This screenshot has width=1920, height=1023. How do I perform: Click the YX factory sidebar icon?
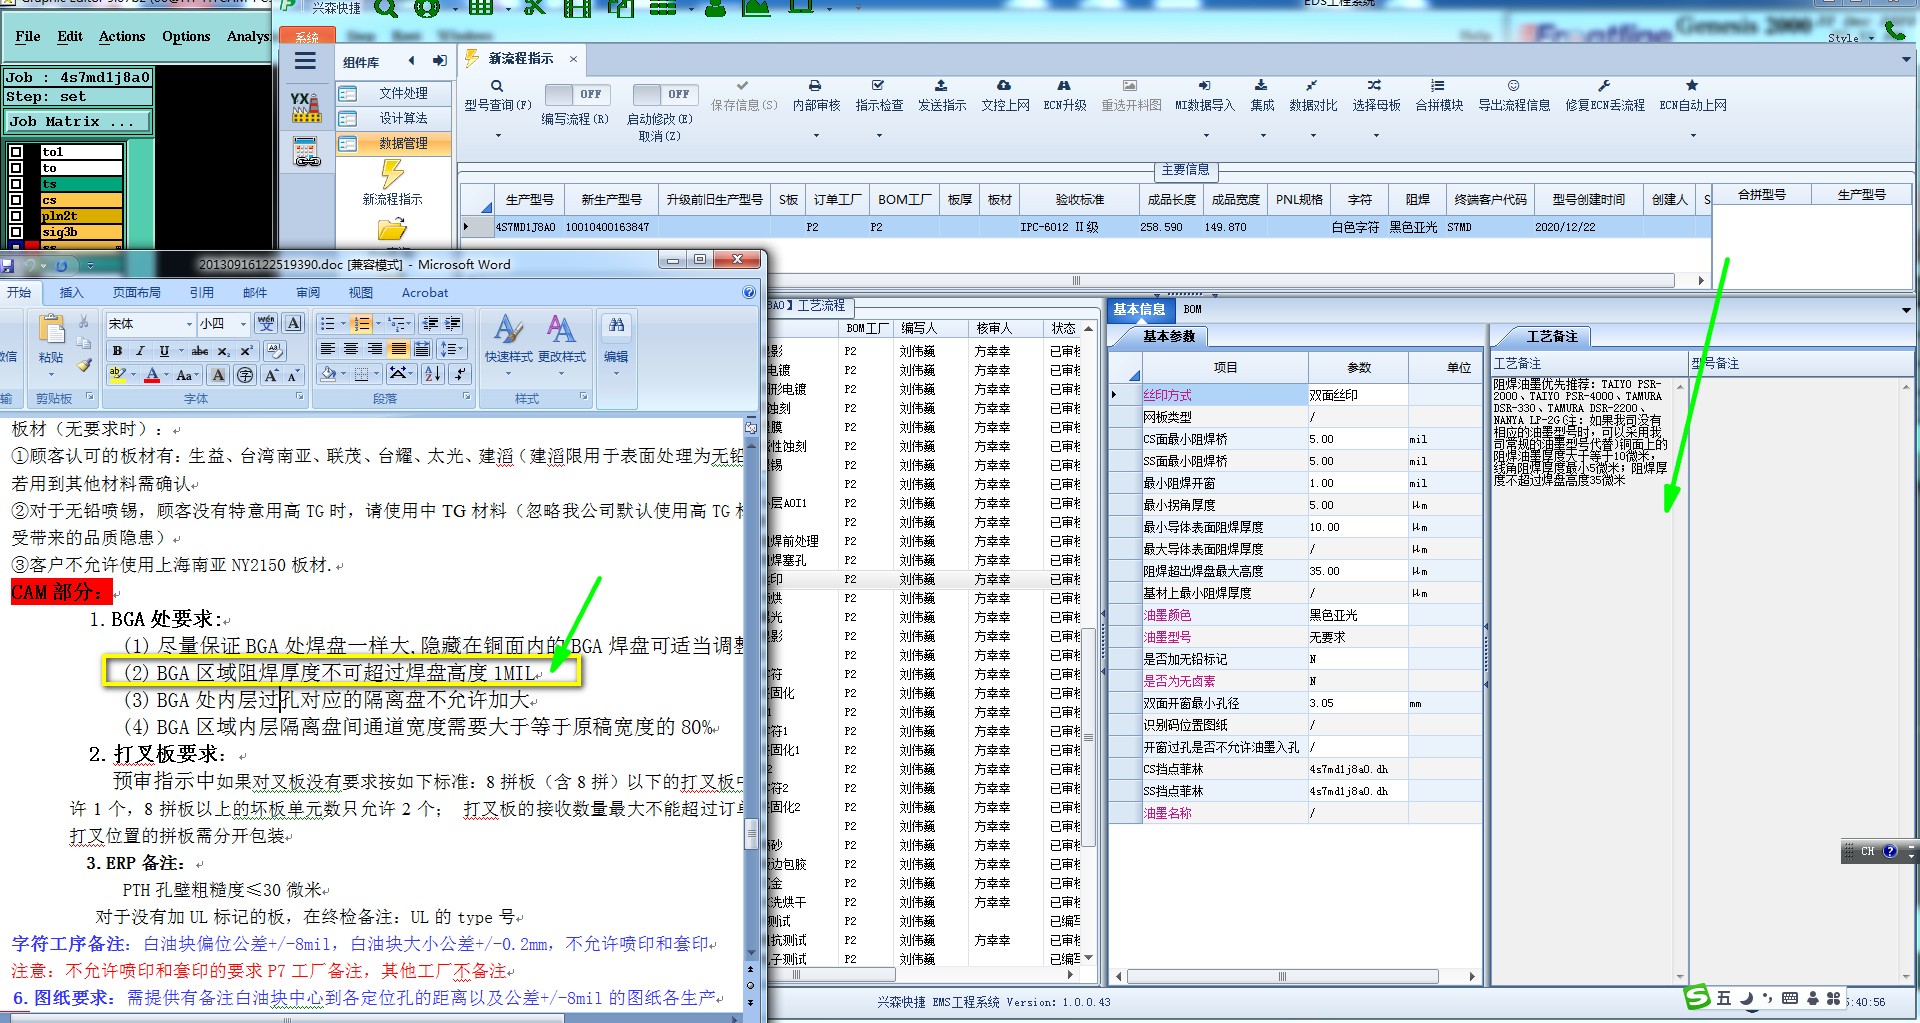(x=305, y=107)
